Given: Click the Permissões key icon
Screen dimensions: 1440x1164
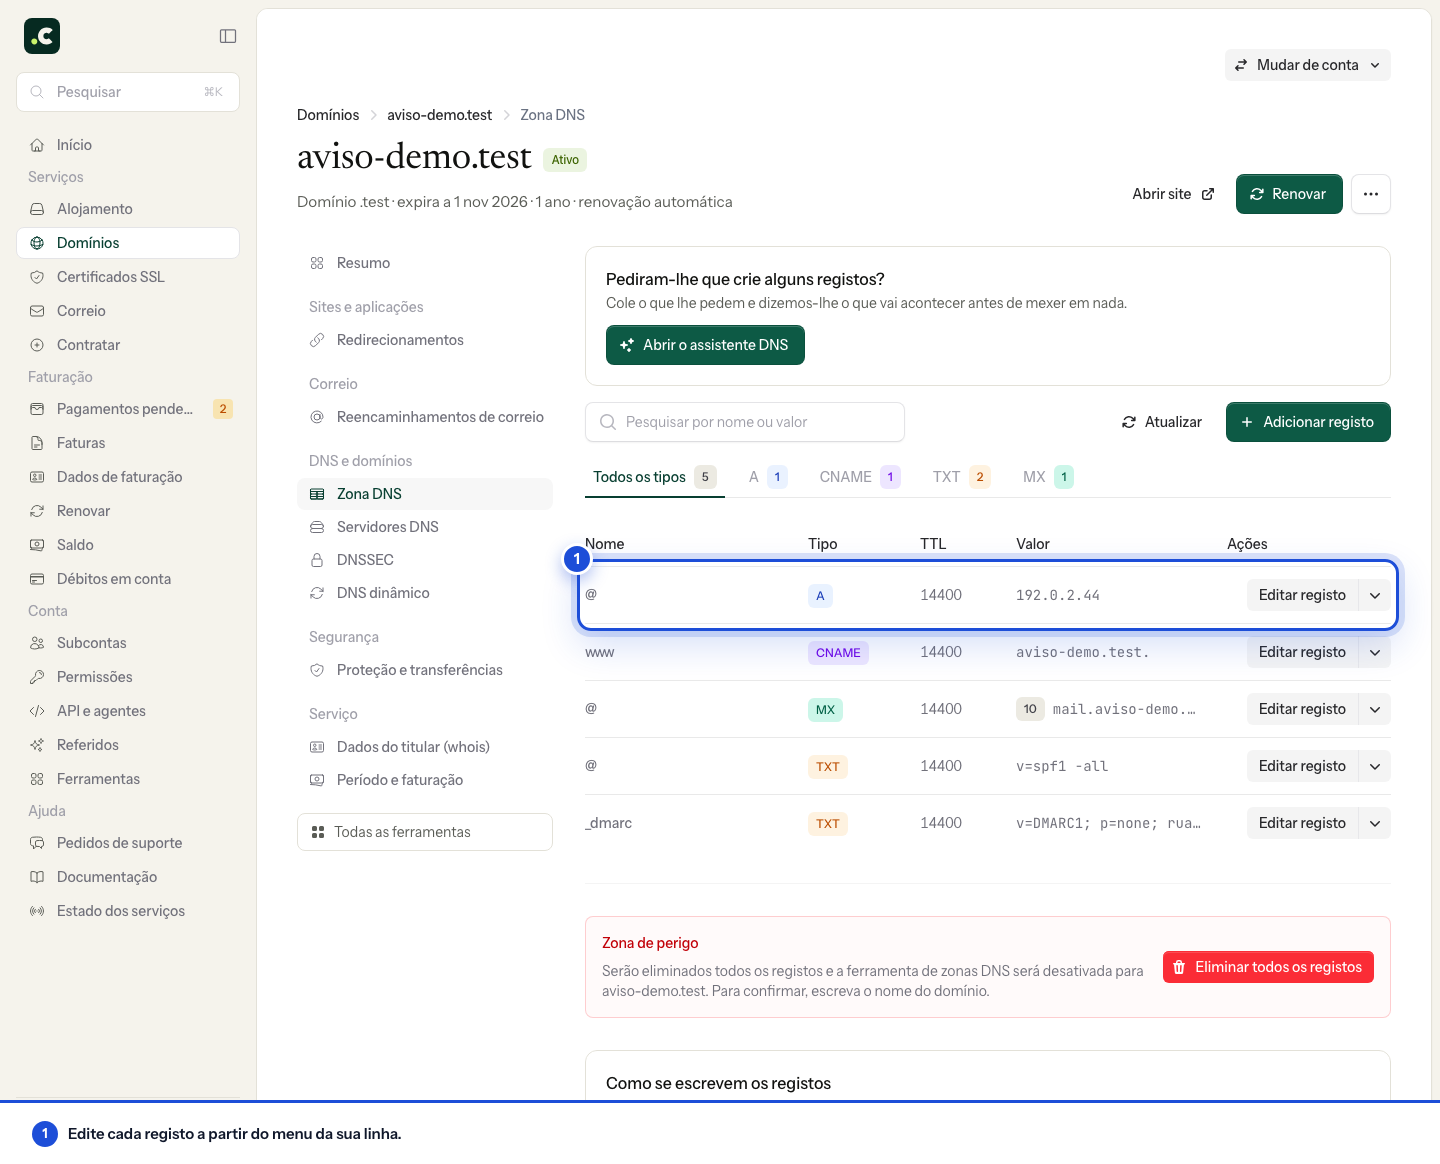Looking at the screenshot, I should (x=37, y=677).
